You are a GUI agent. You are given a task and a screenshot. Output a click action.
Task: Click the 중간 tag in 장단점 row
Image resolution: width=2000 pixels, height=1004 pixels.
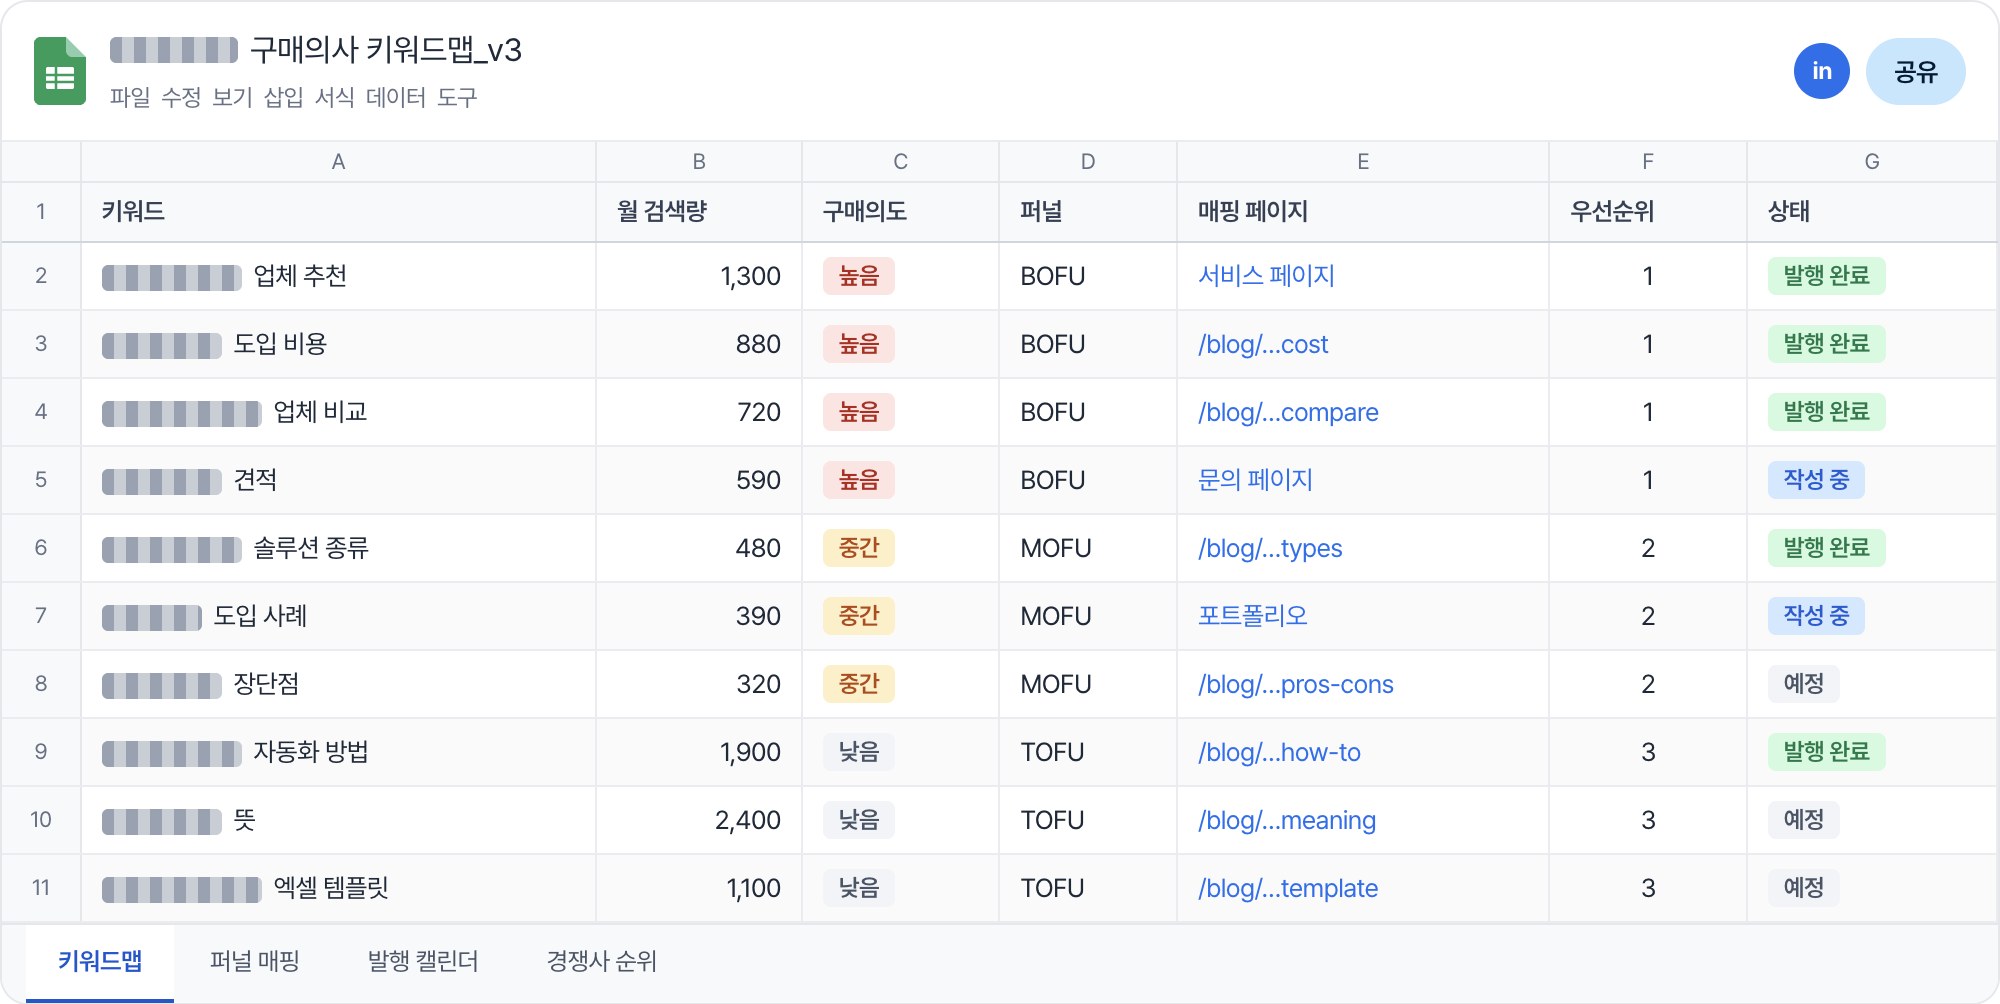tap(859, 684)
